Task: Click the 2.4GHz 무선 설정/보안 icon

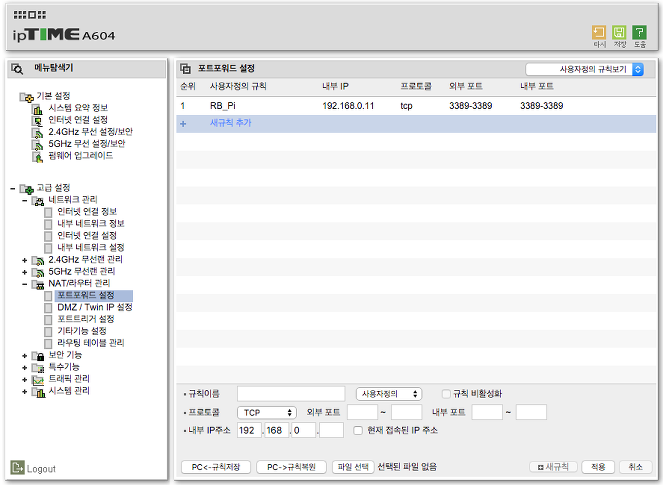Action: pos(38,133)
